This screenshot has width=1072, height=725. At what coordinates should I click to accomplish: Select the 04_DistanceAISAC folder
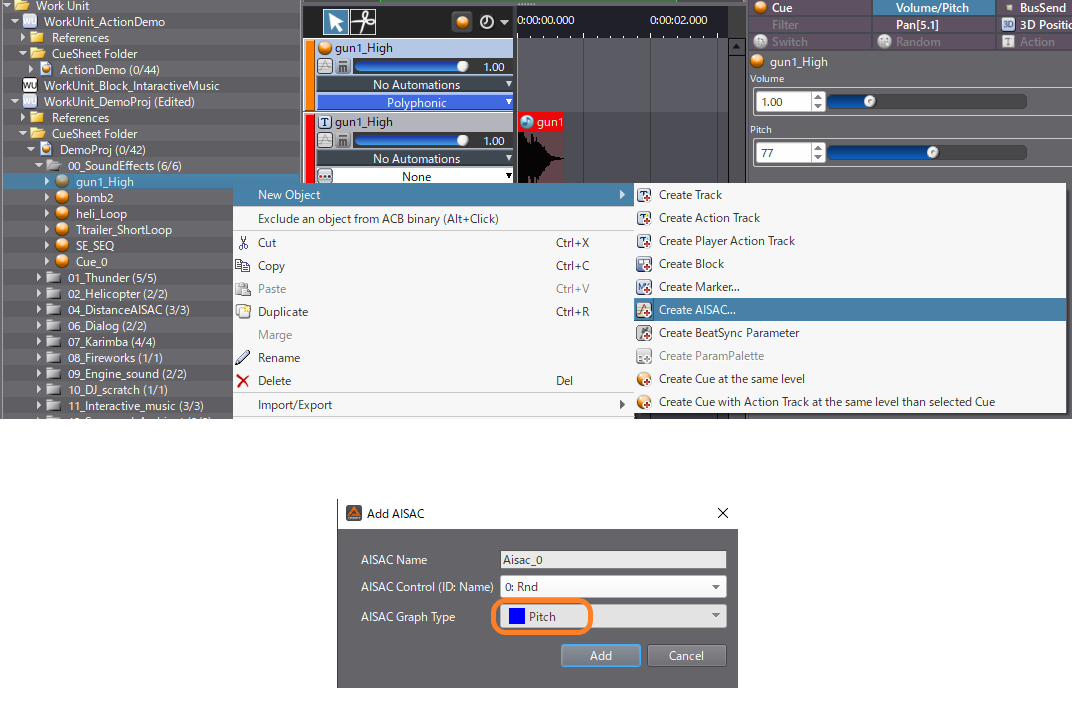click(129, 310)
